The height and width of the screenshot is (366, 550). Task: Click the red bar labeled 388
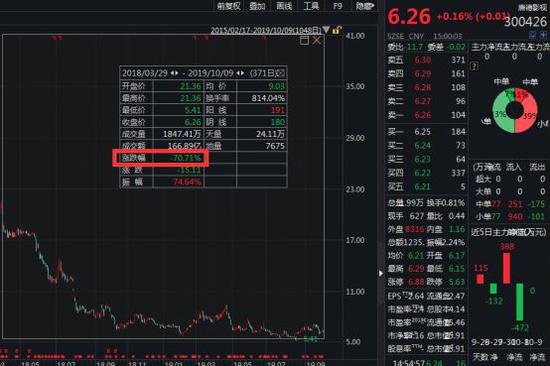click(x=507, y=268)
